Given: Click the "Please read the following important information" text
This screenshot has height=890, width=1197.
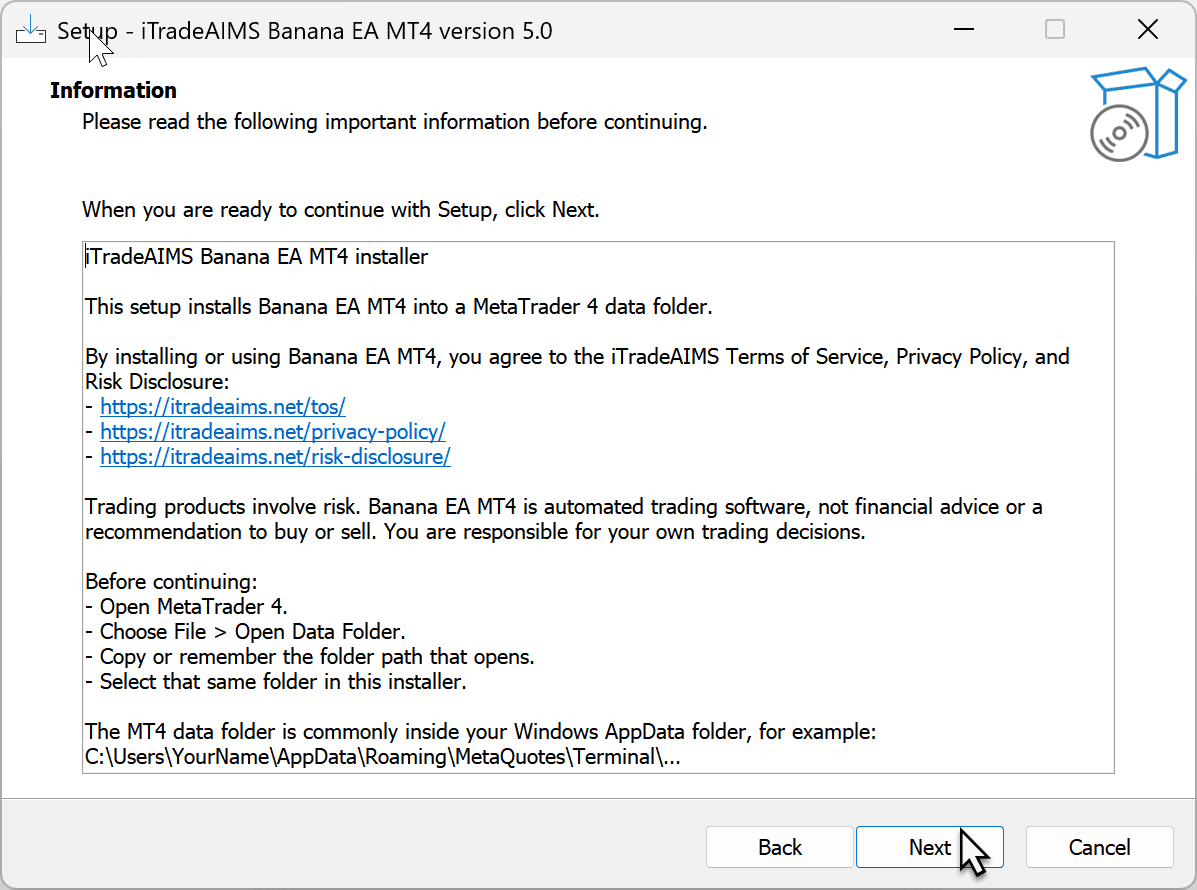Looking at the screenshot, I should coord(395,122).
